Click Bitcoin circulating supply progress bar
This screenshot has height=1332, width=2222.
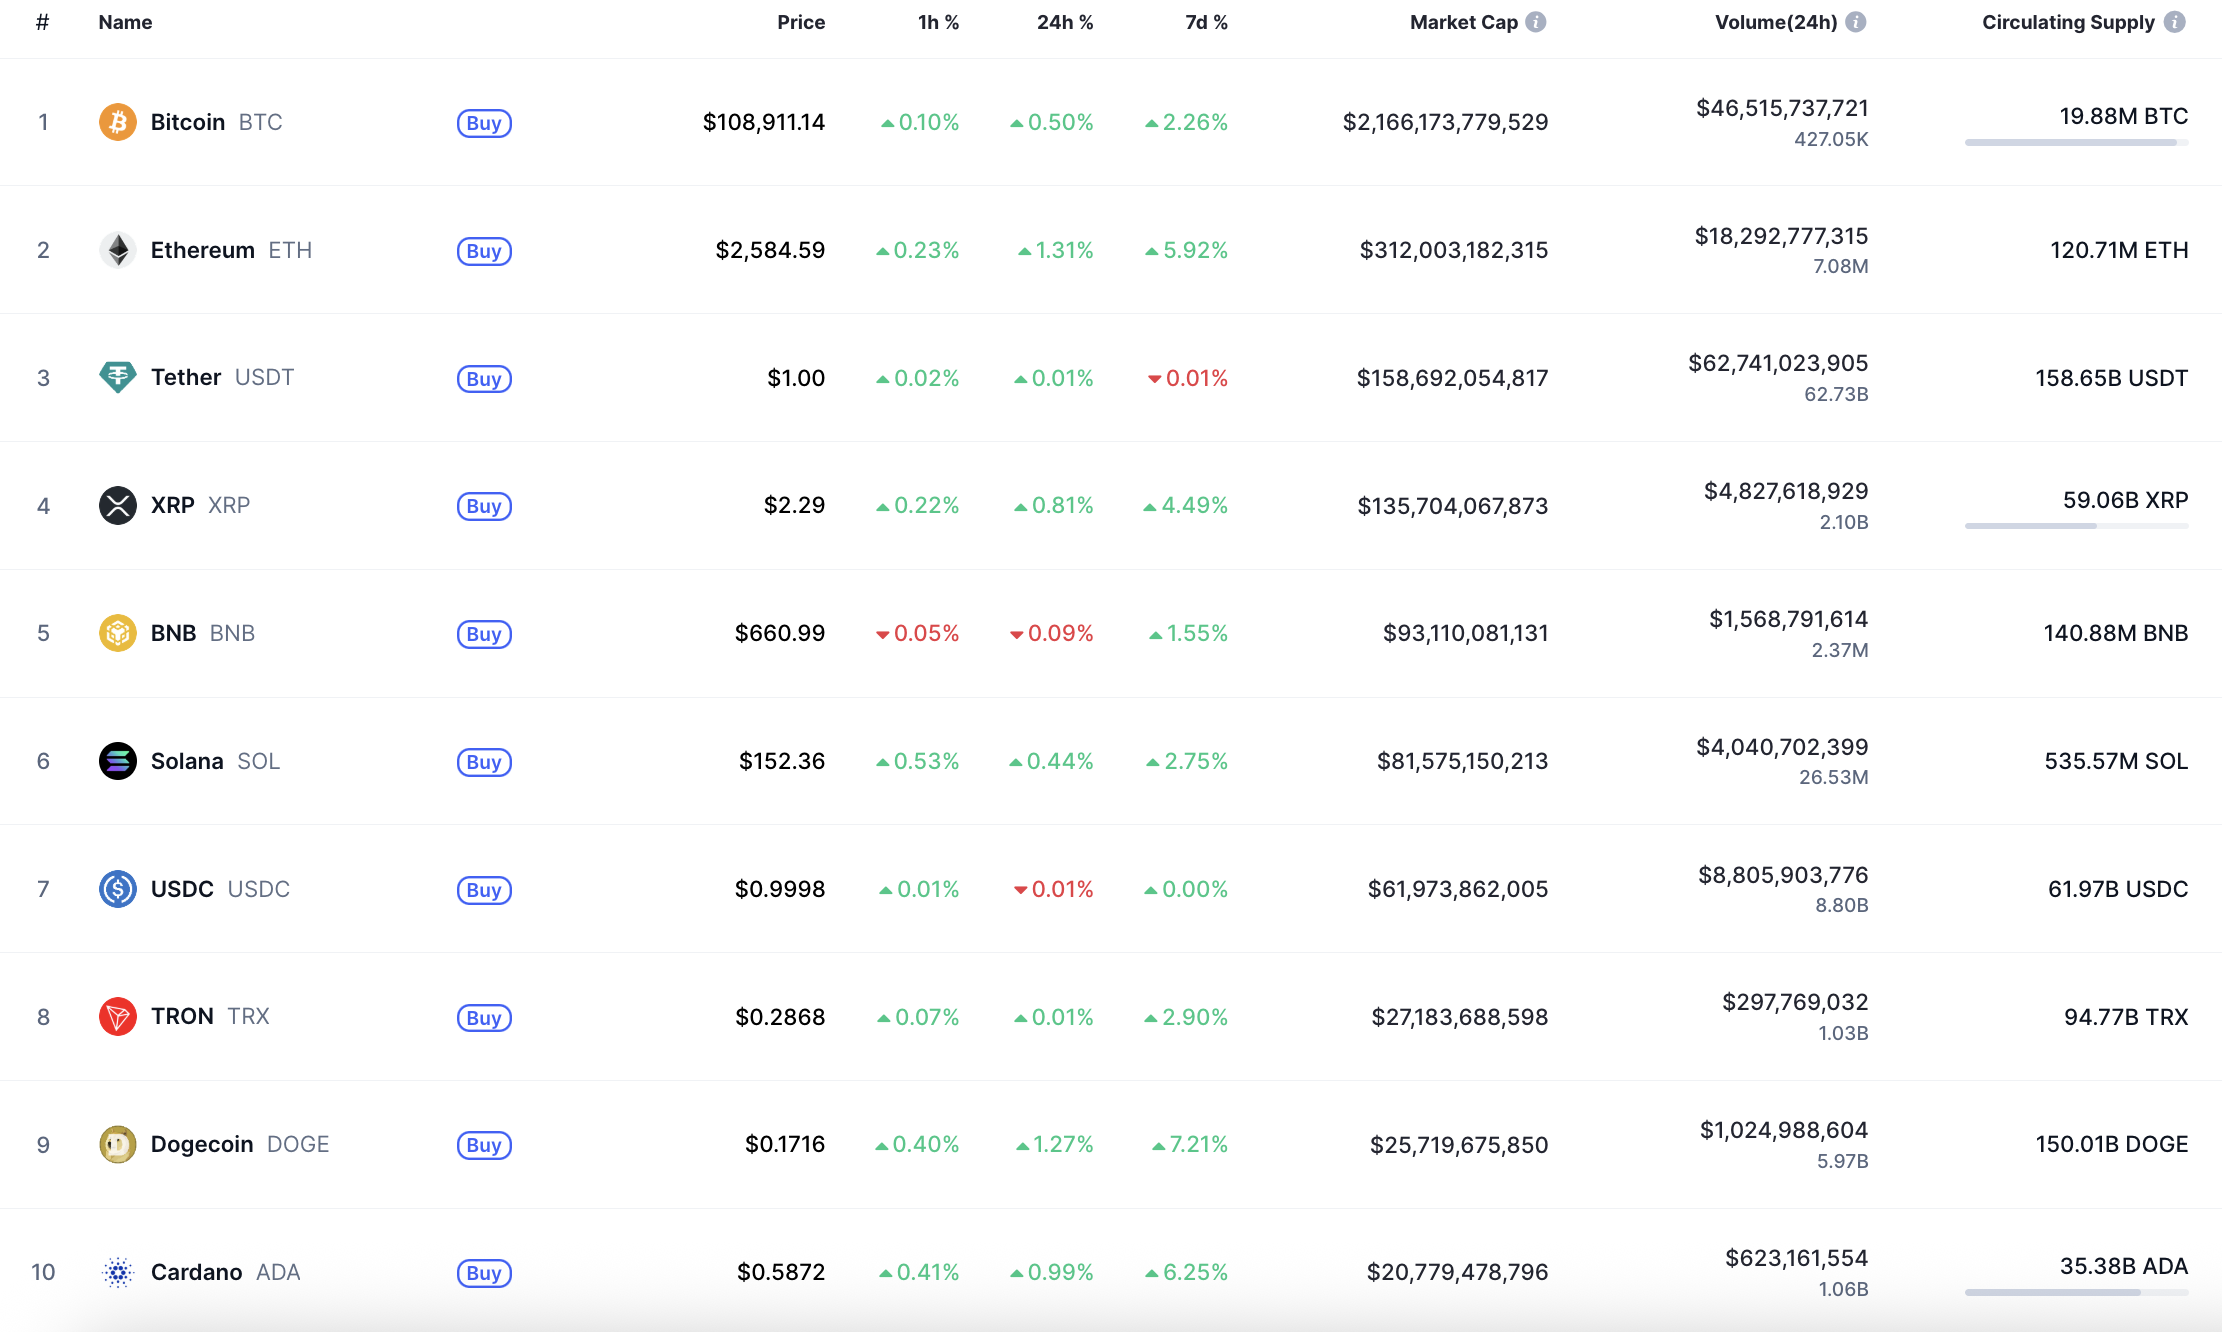pyautogui.click(x=2076, y=143)
